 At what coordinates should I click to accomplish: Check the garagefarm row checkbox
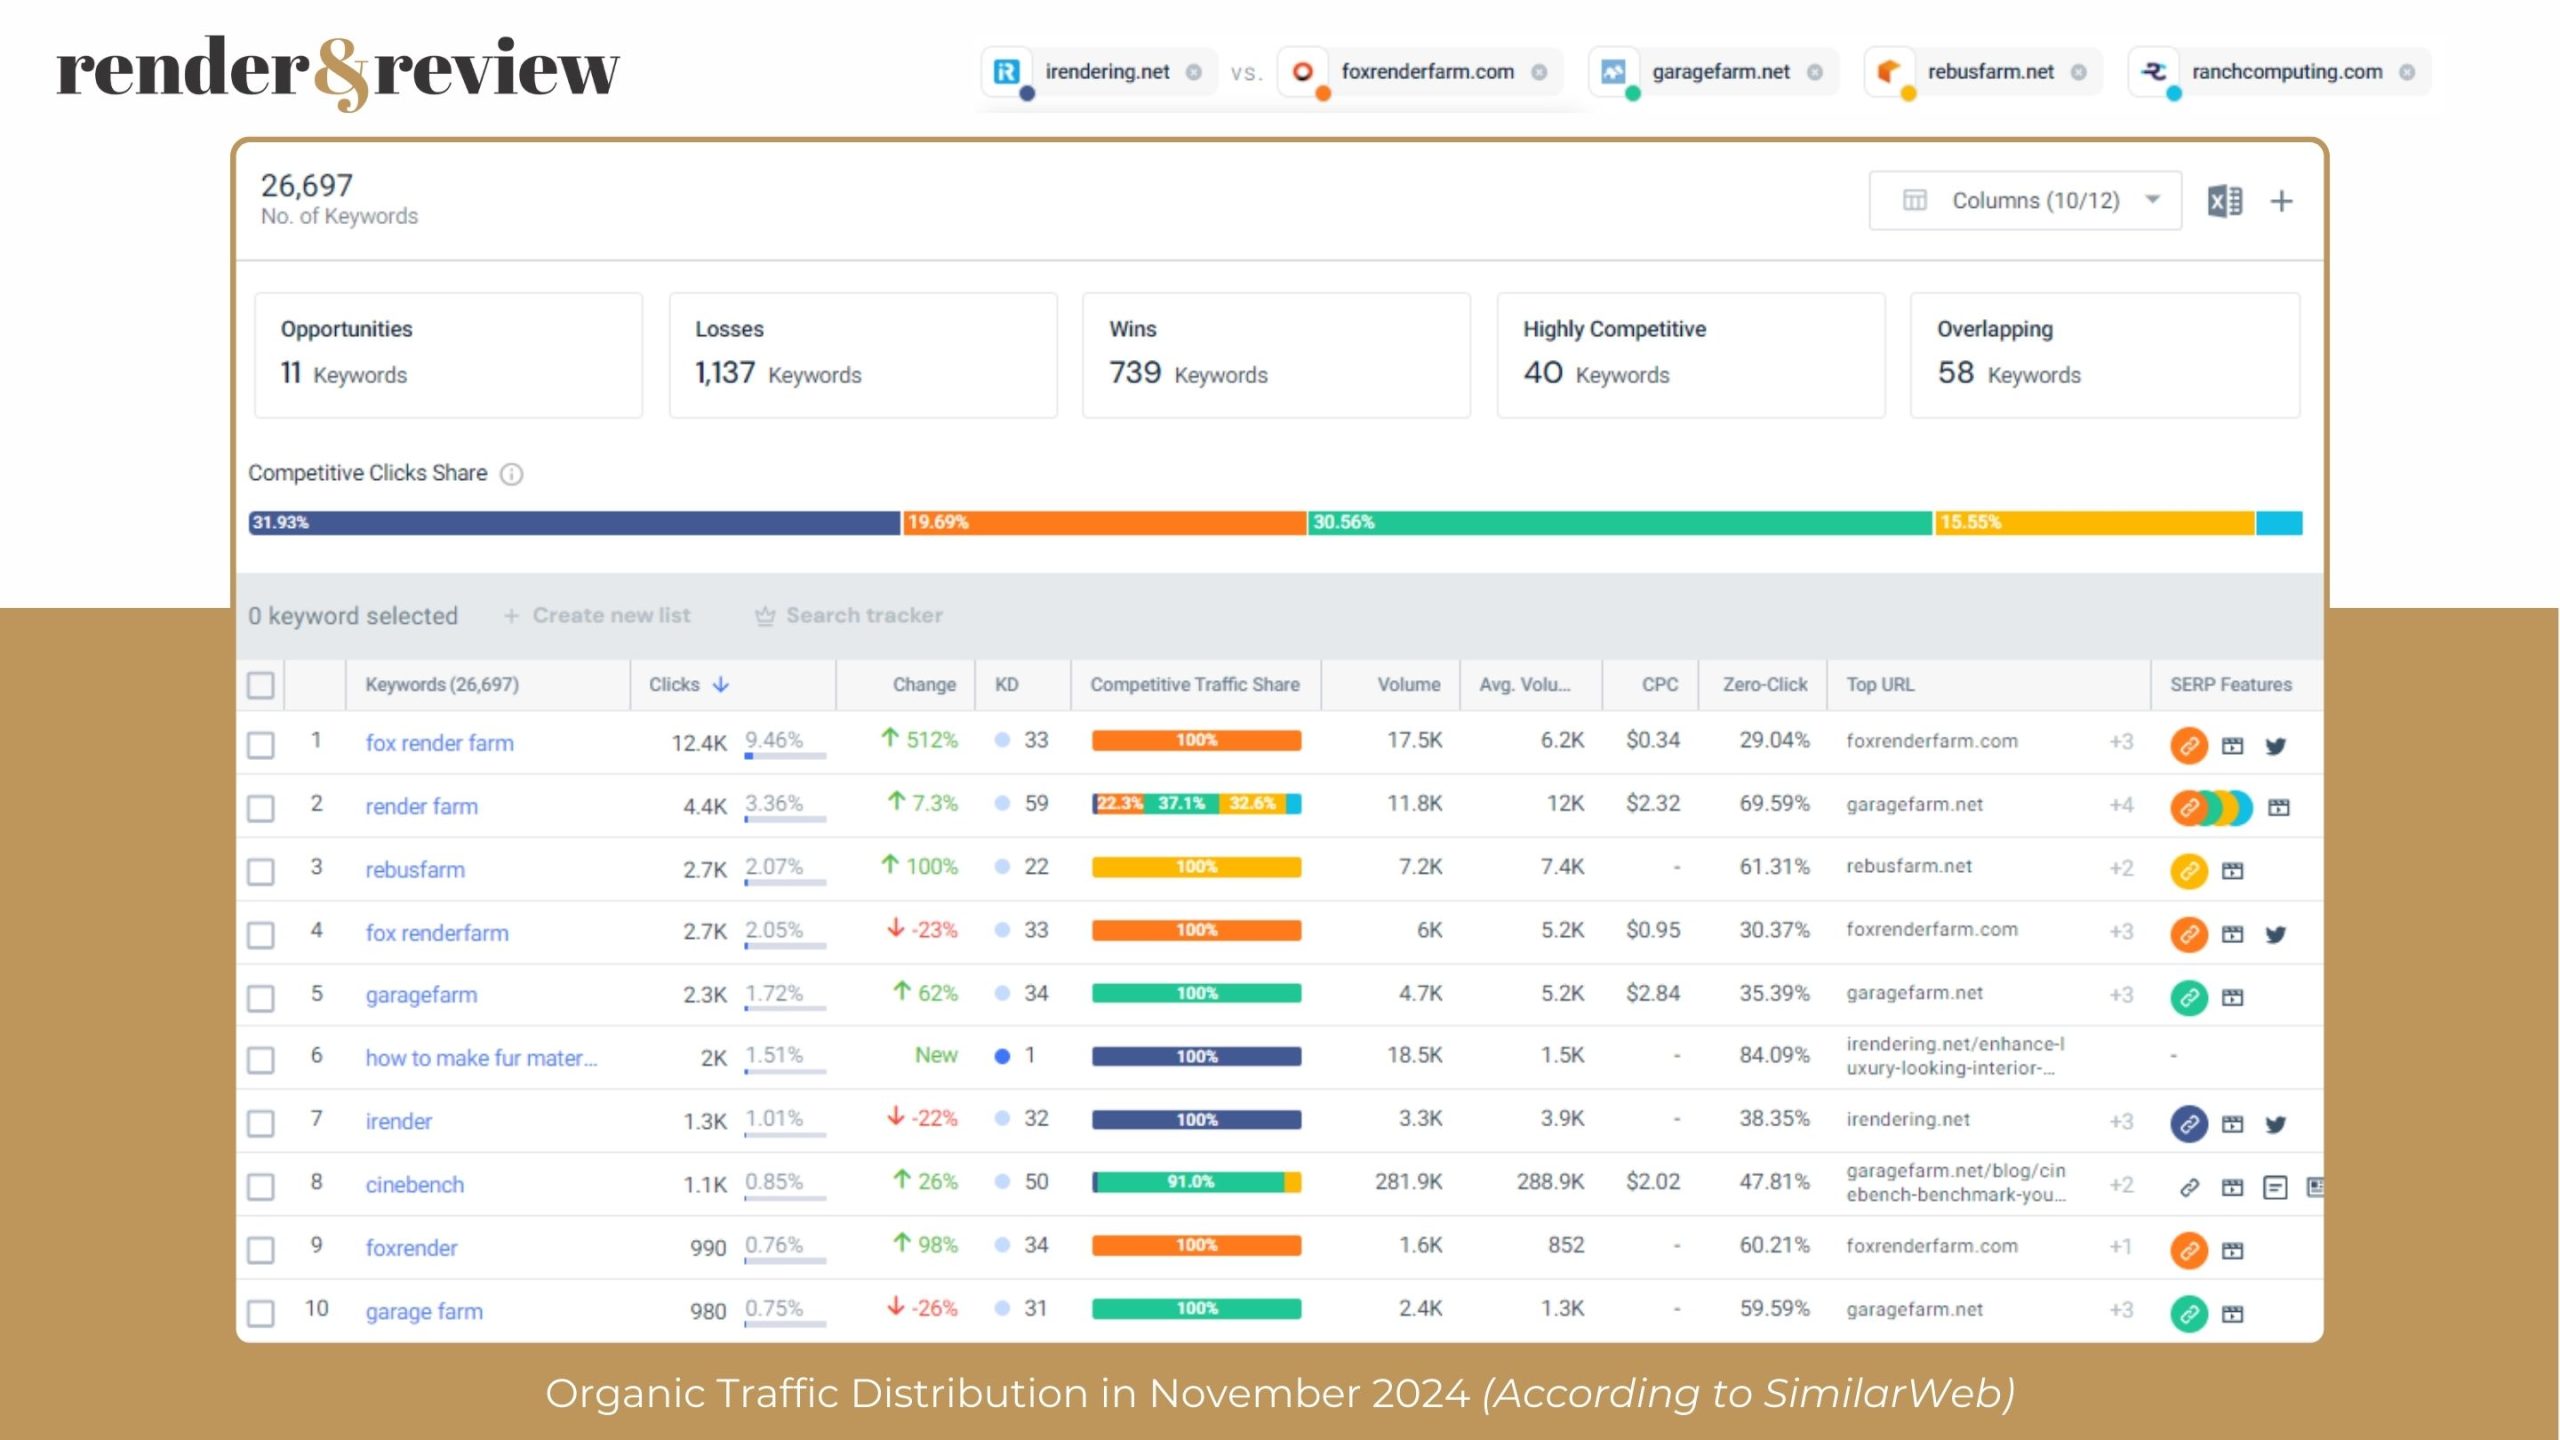point(261,997)
